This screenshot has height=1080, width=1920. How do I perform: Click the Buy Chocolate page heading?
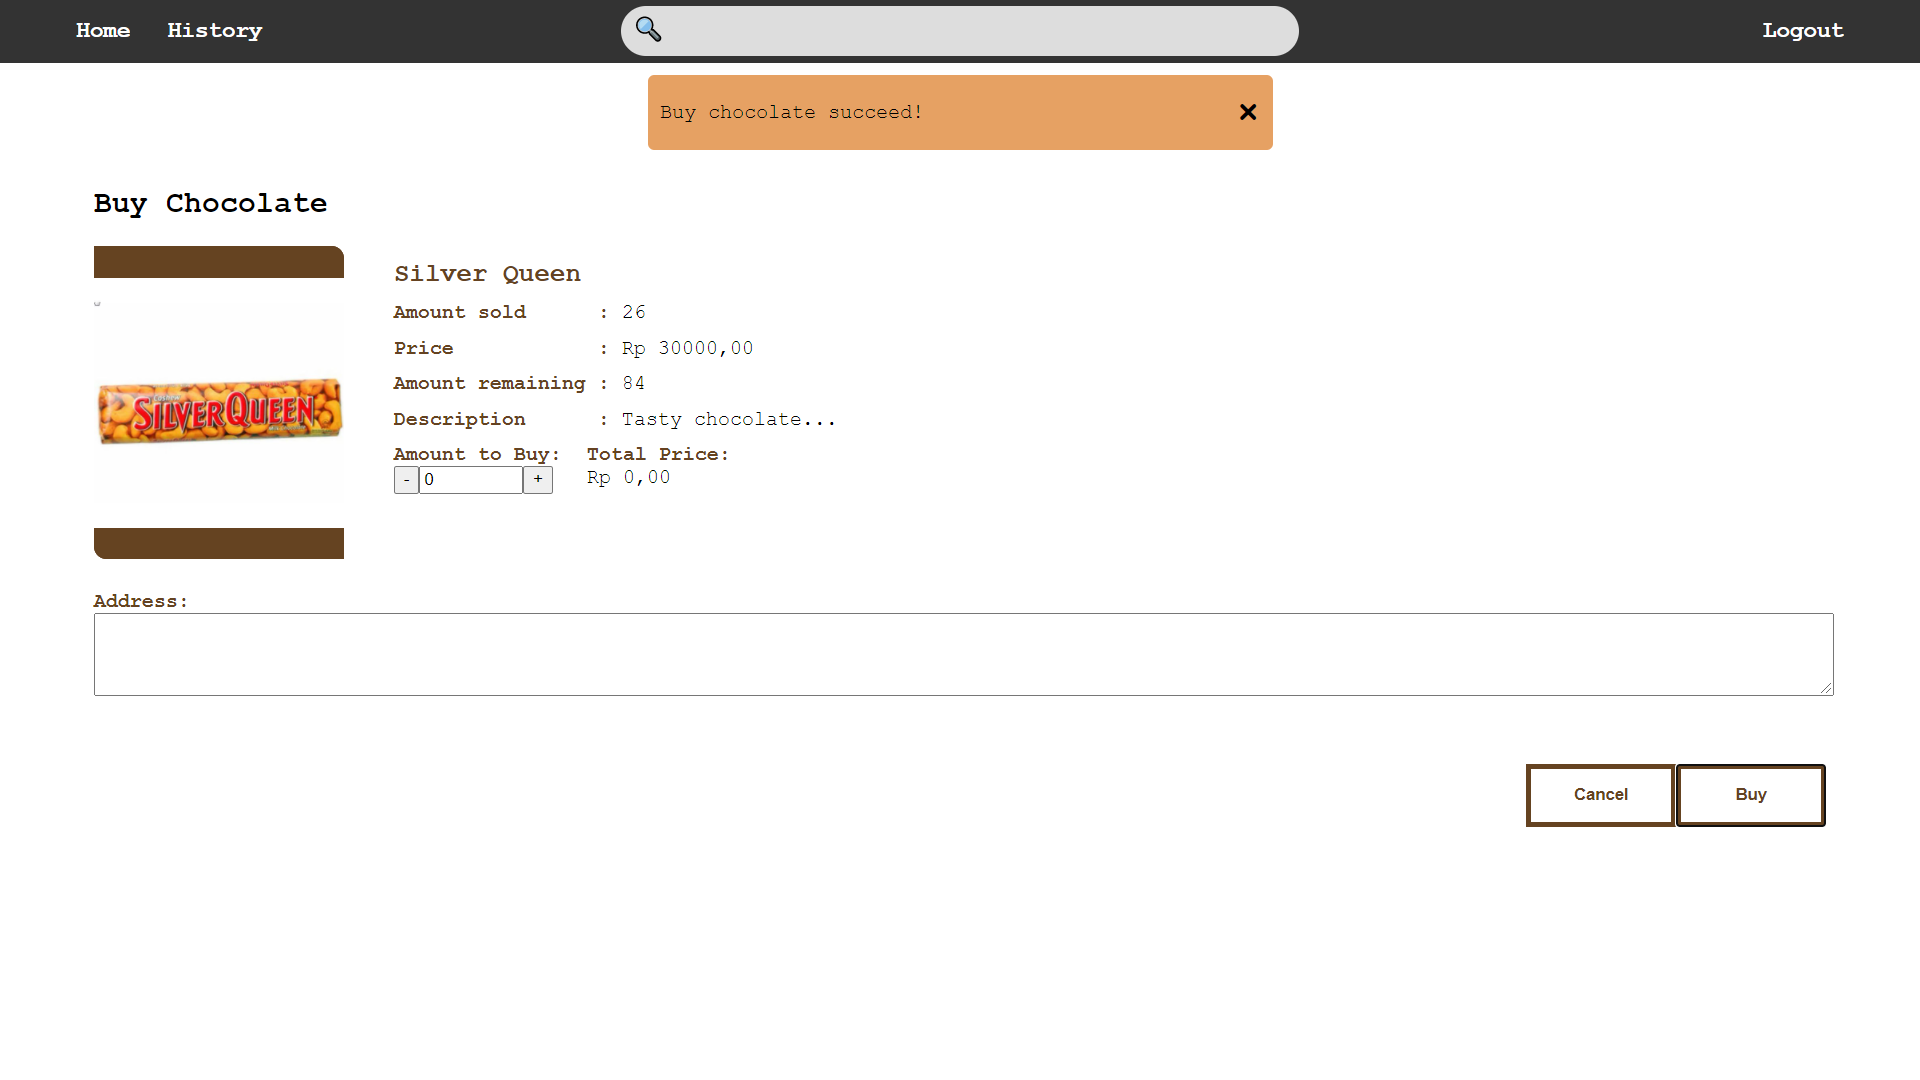tap(210, 203)
